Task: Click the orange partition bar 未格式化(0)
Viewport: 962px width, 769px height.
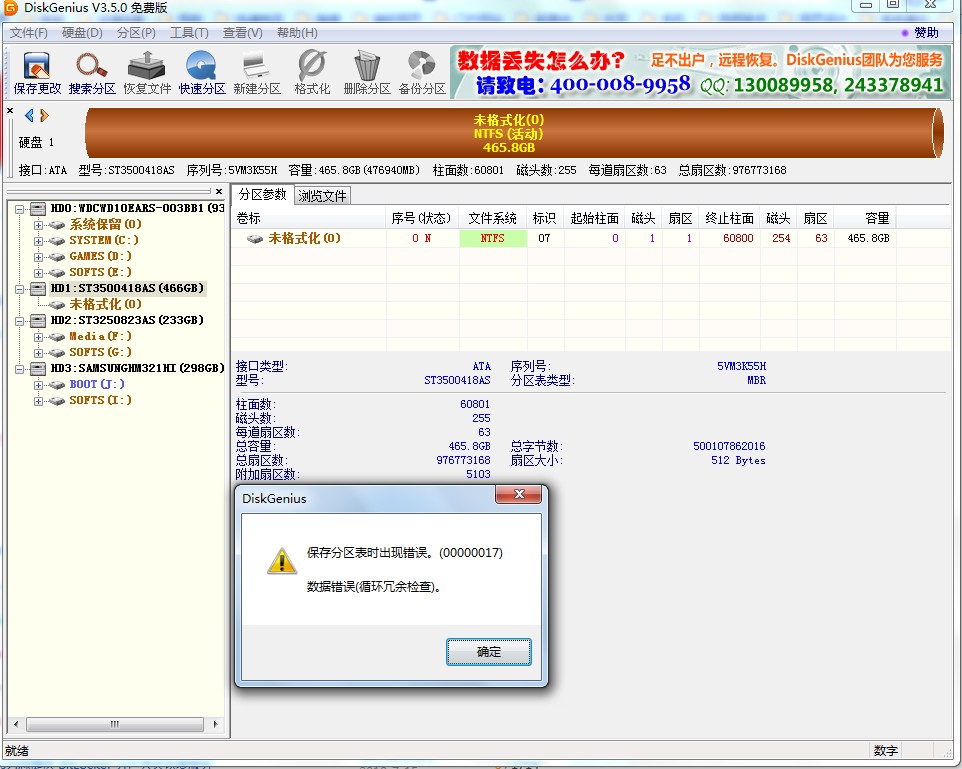Action: 514,133
